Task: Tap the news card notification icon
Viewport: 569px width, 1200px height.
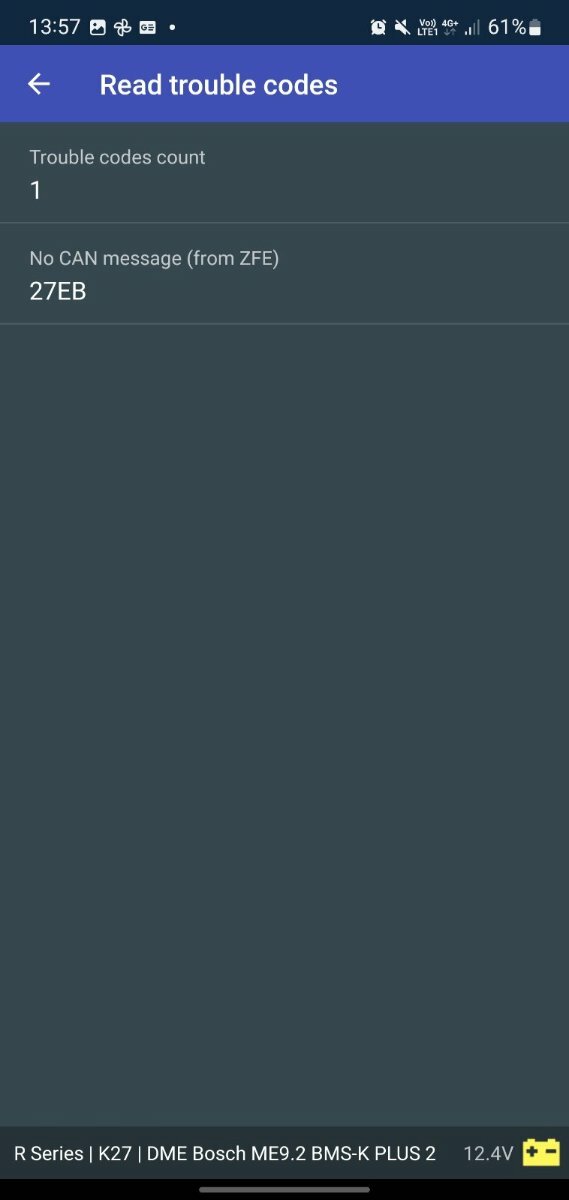Action: tap(148, 27)
